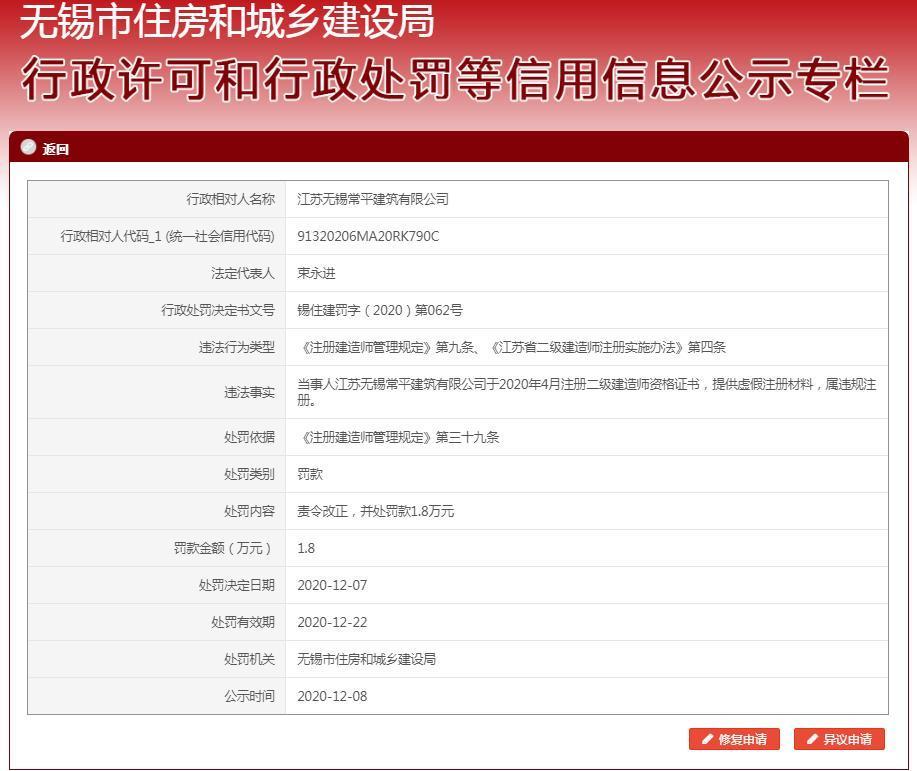Select document number 锡住建罚字（2020）第062号
917x771 pixels.
[380, 310]
